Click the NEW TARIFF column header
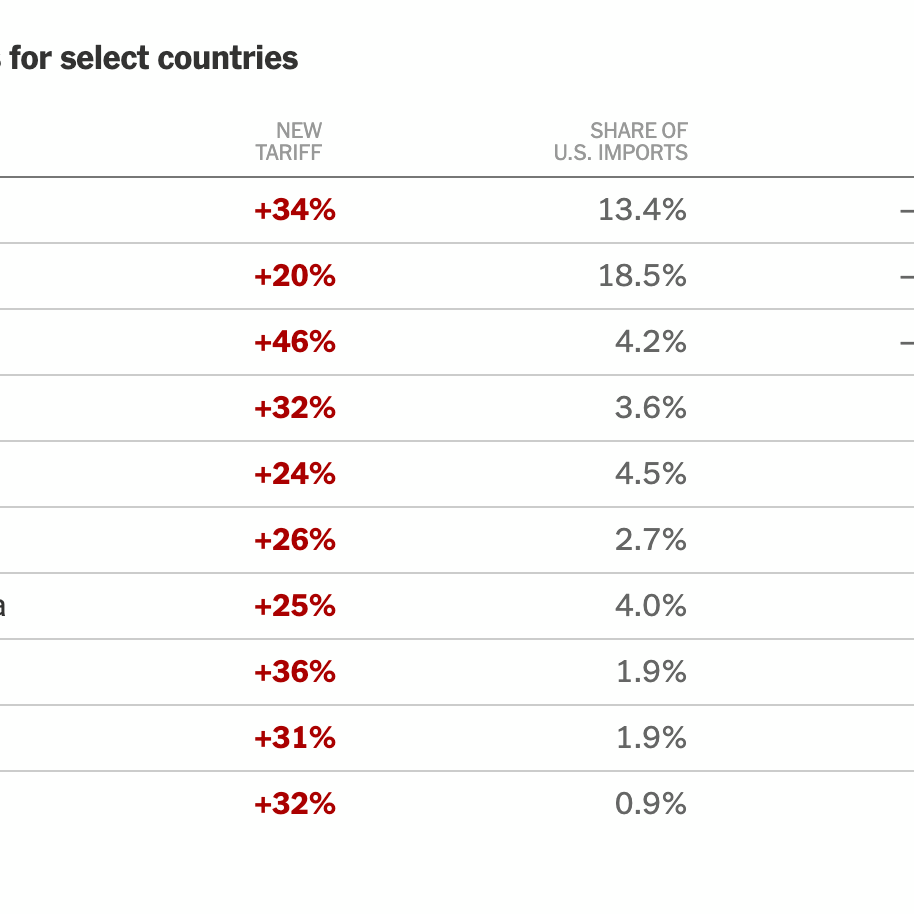This screenshot has height=914, width=914. 289,141
